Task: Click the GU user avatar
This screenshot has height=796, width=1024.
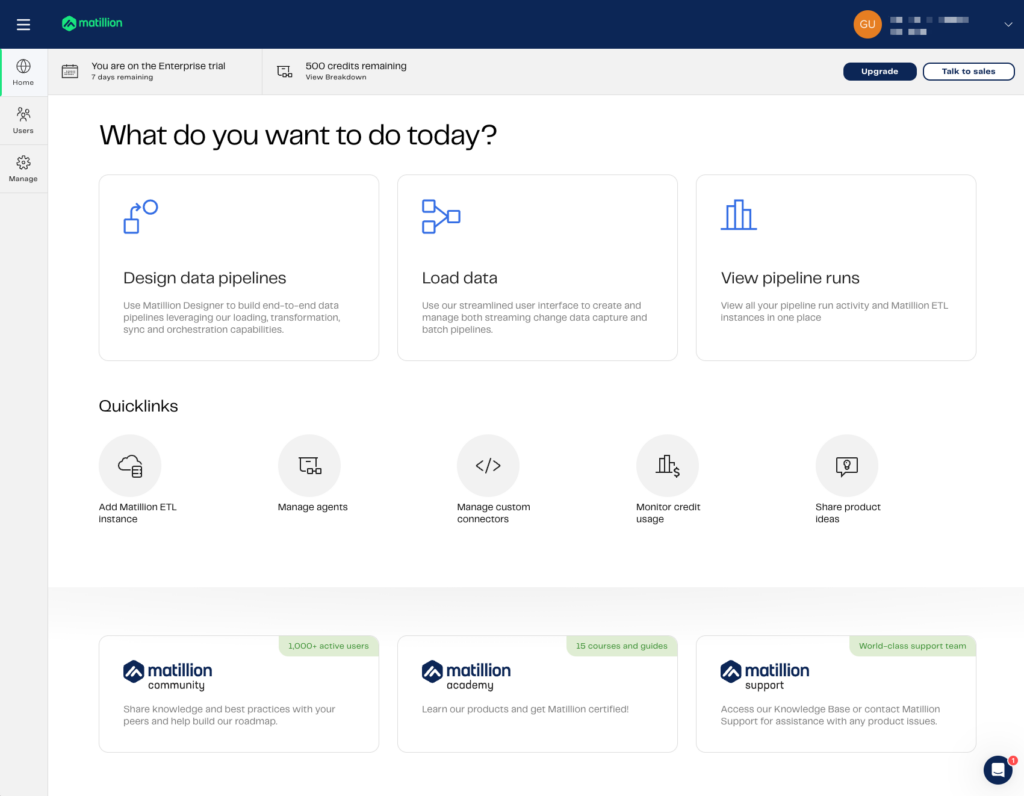Action: click(867, 24)
